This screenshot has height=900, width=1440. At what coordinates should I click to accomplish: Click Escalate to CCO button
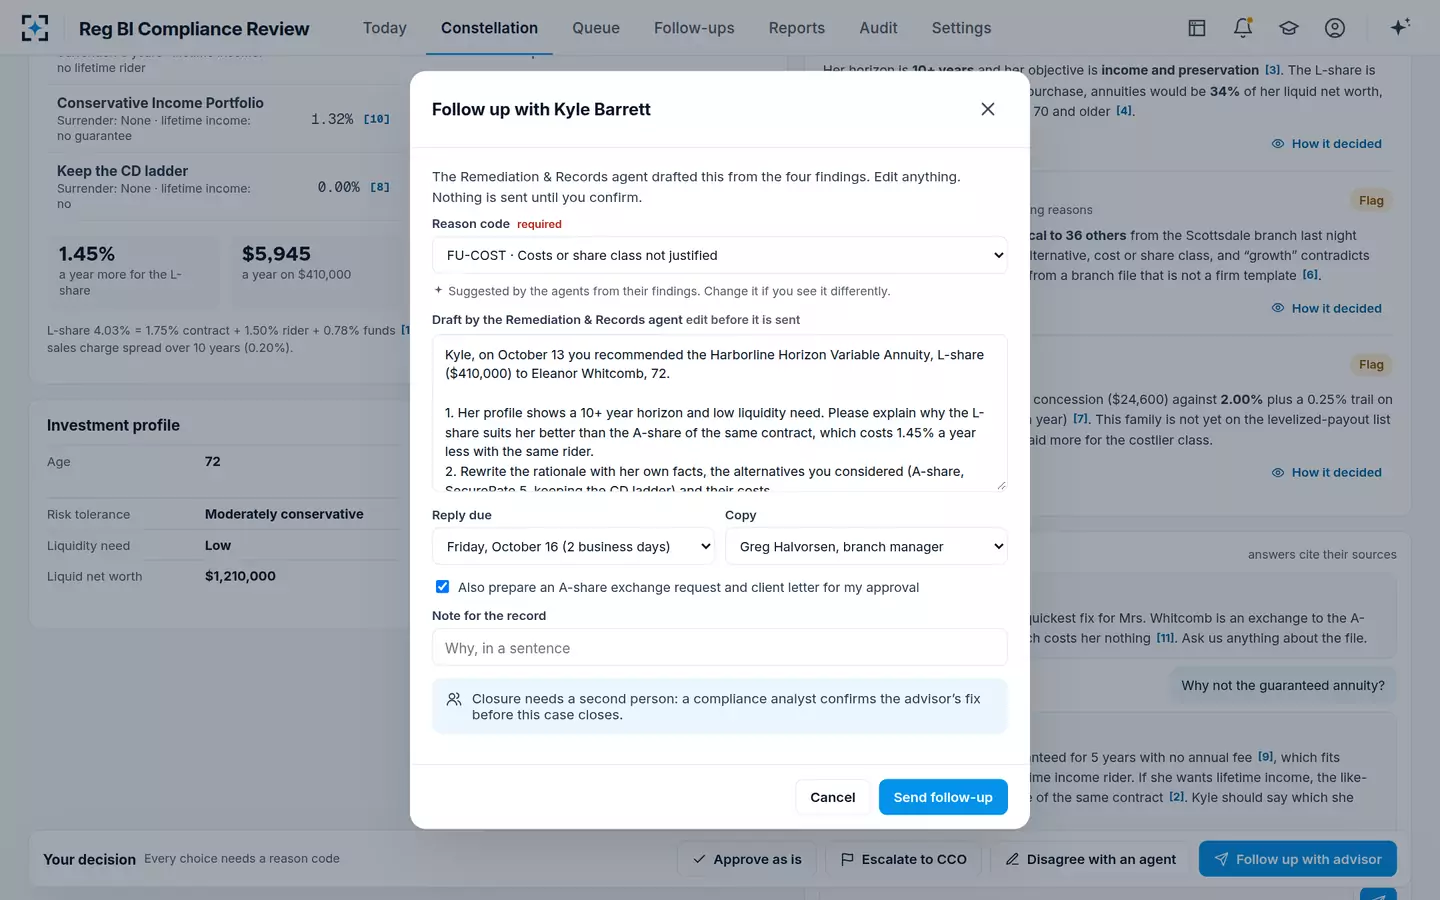(x=903, y=859)
